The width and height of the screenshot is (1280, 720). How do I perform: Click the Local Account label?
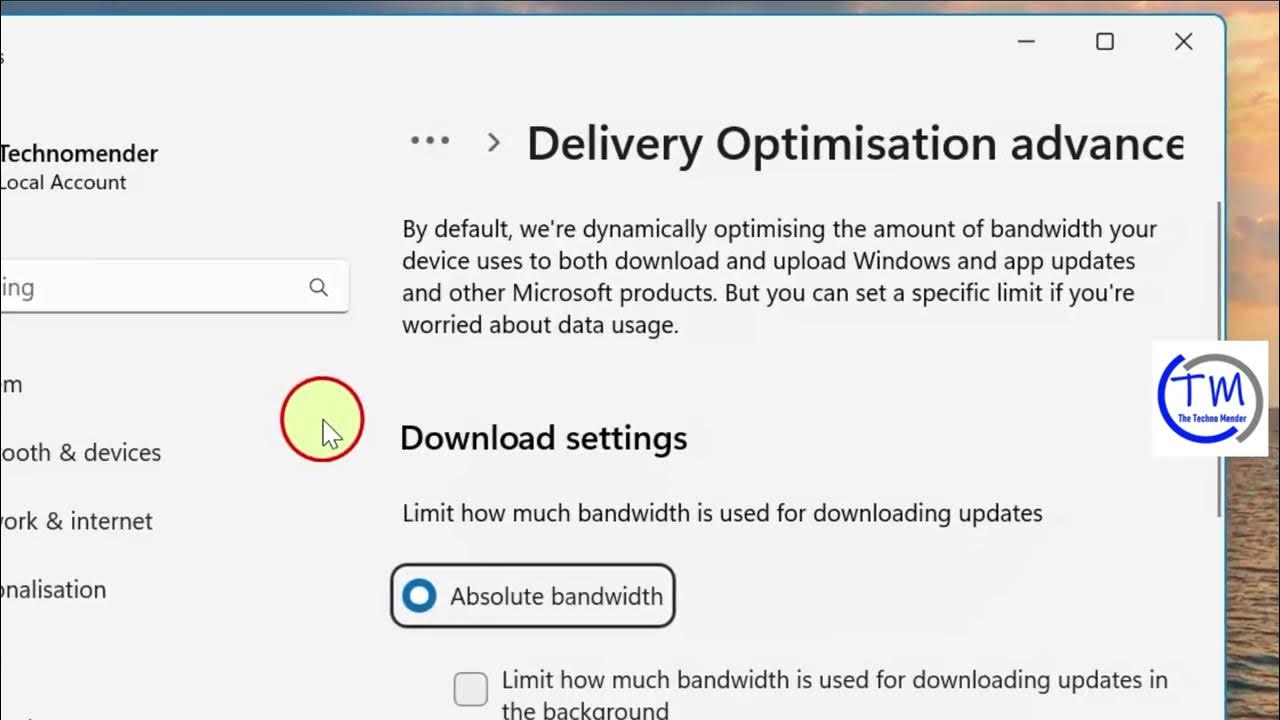63,183
